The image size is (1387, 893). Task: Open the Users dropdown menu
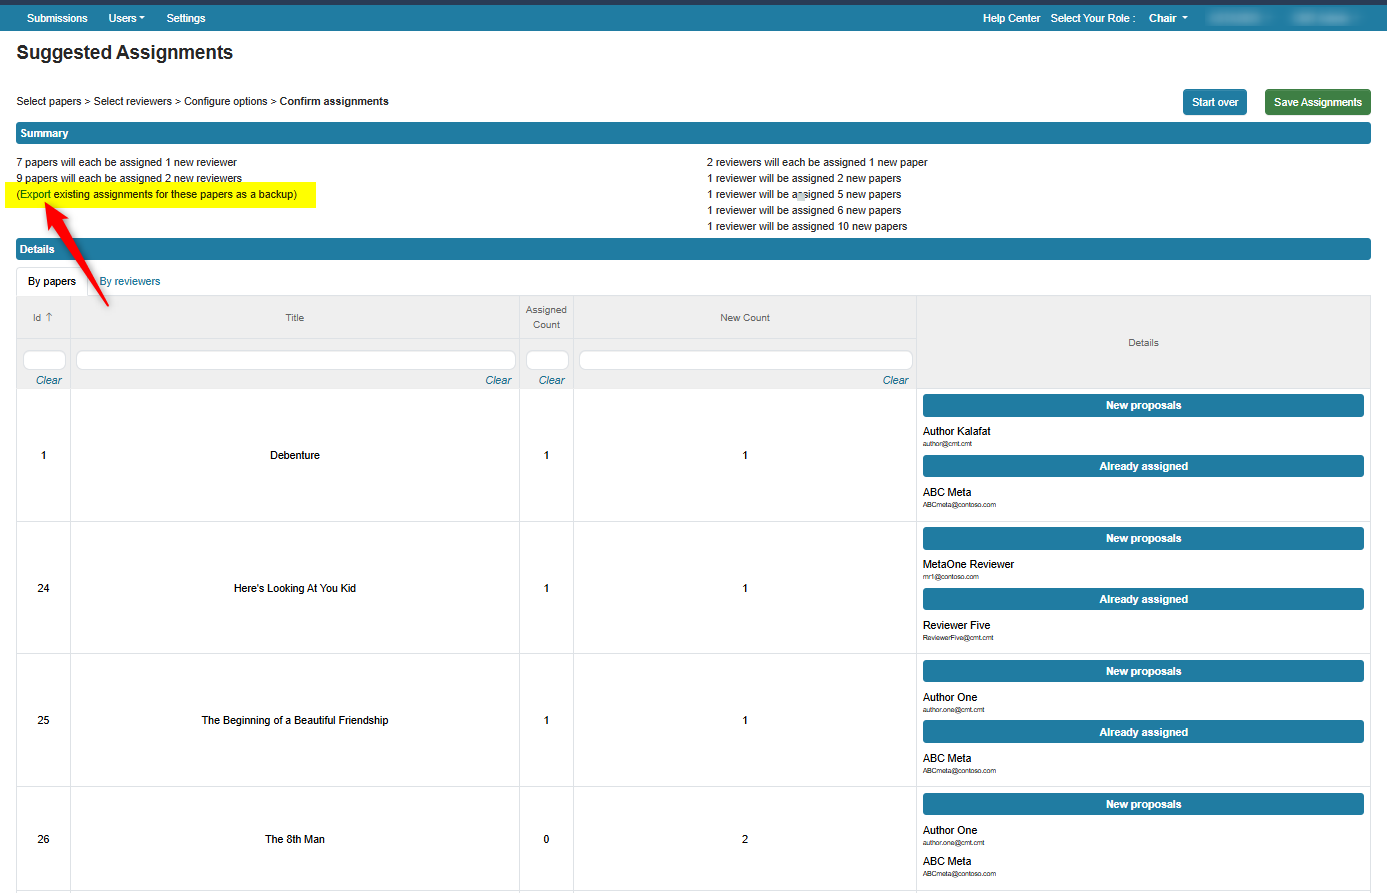126,17
